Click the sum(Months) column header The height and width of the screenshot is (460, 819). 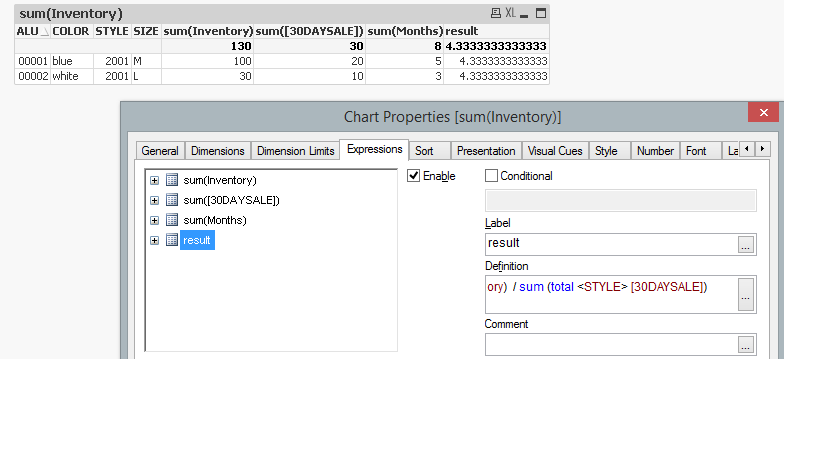coord(405,31)
